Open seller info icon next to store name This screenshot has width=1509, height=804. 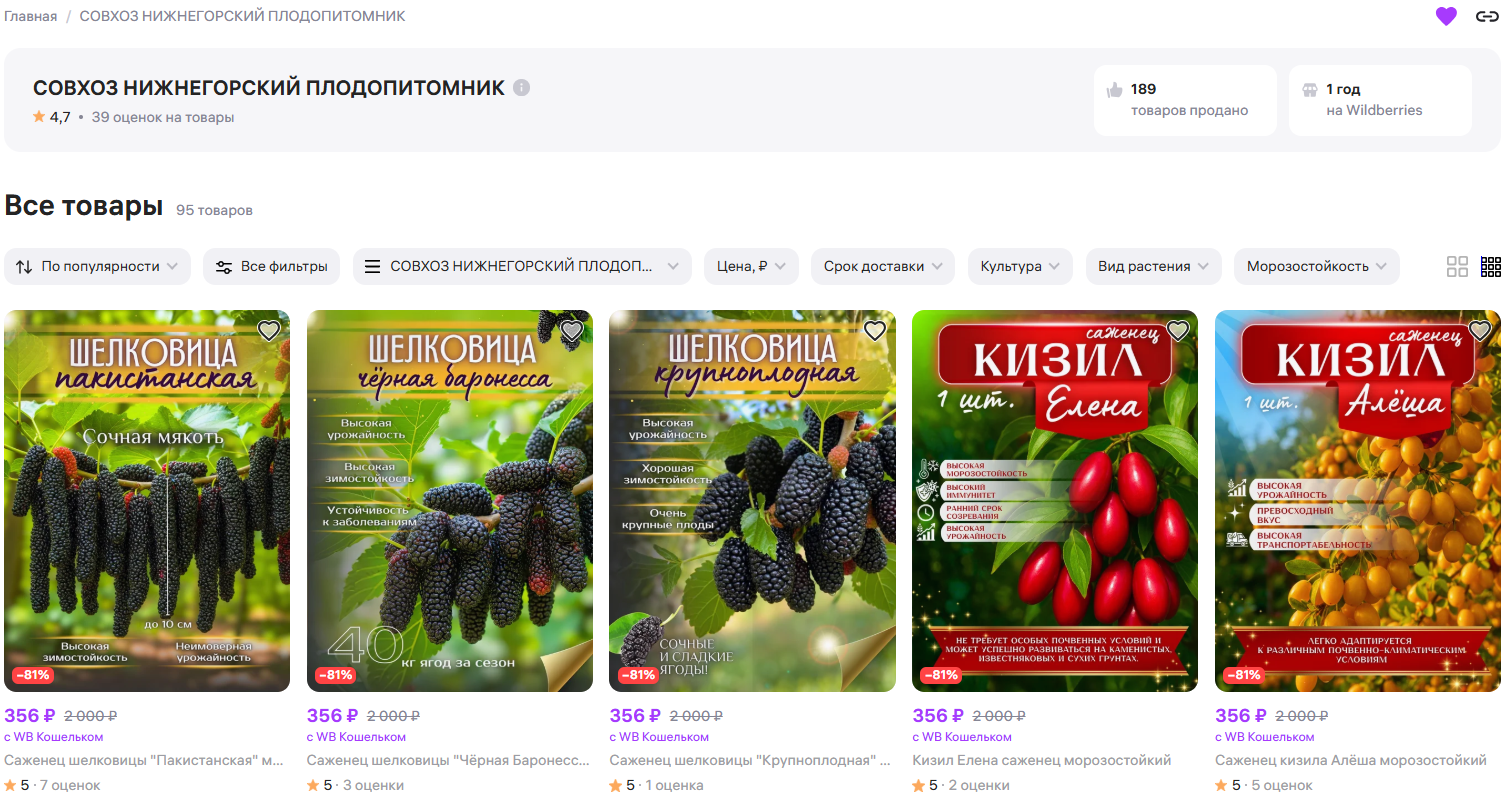pyautogui.click(x=521, y=88)
